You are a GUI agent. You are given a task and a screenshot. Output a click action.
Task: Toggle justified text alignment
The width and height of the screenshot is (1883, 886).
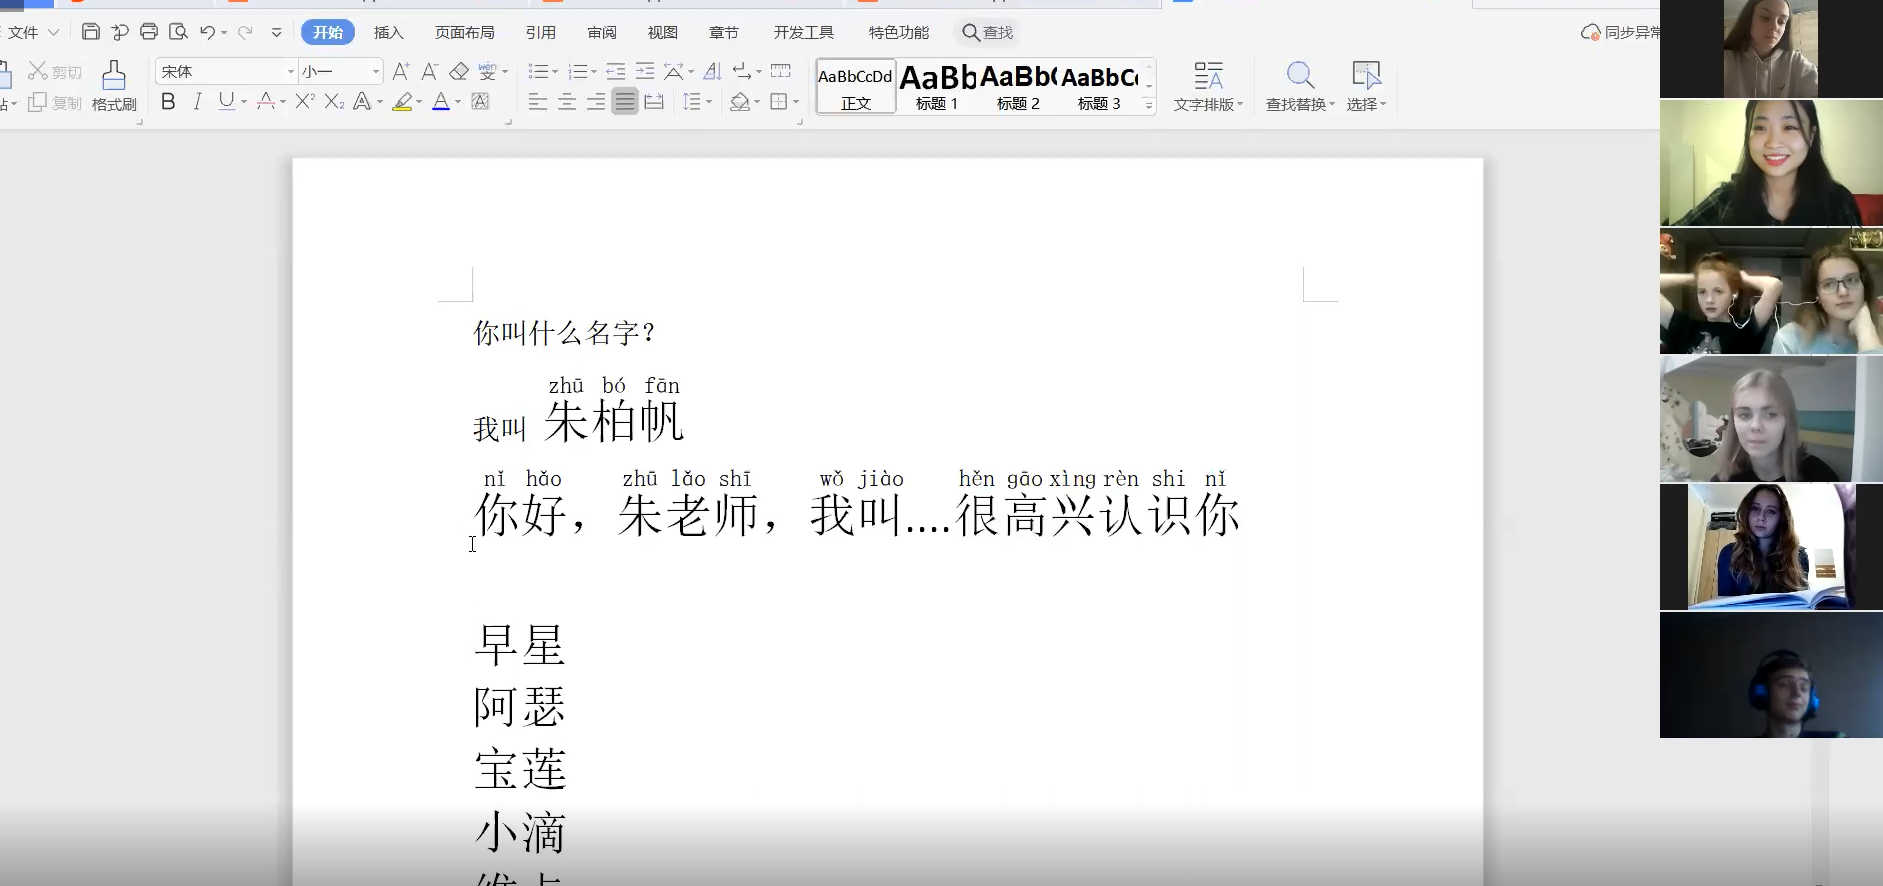(625, 101)
